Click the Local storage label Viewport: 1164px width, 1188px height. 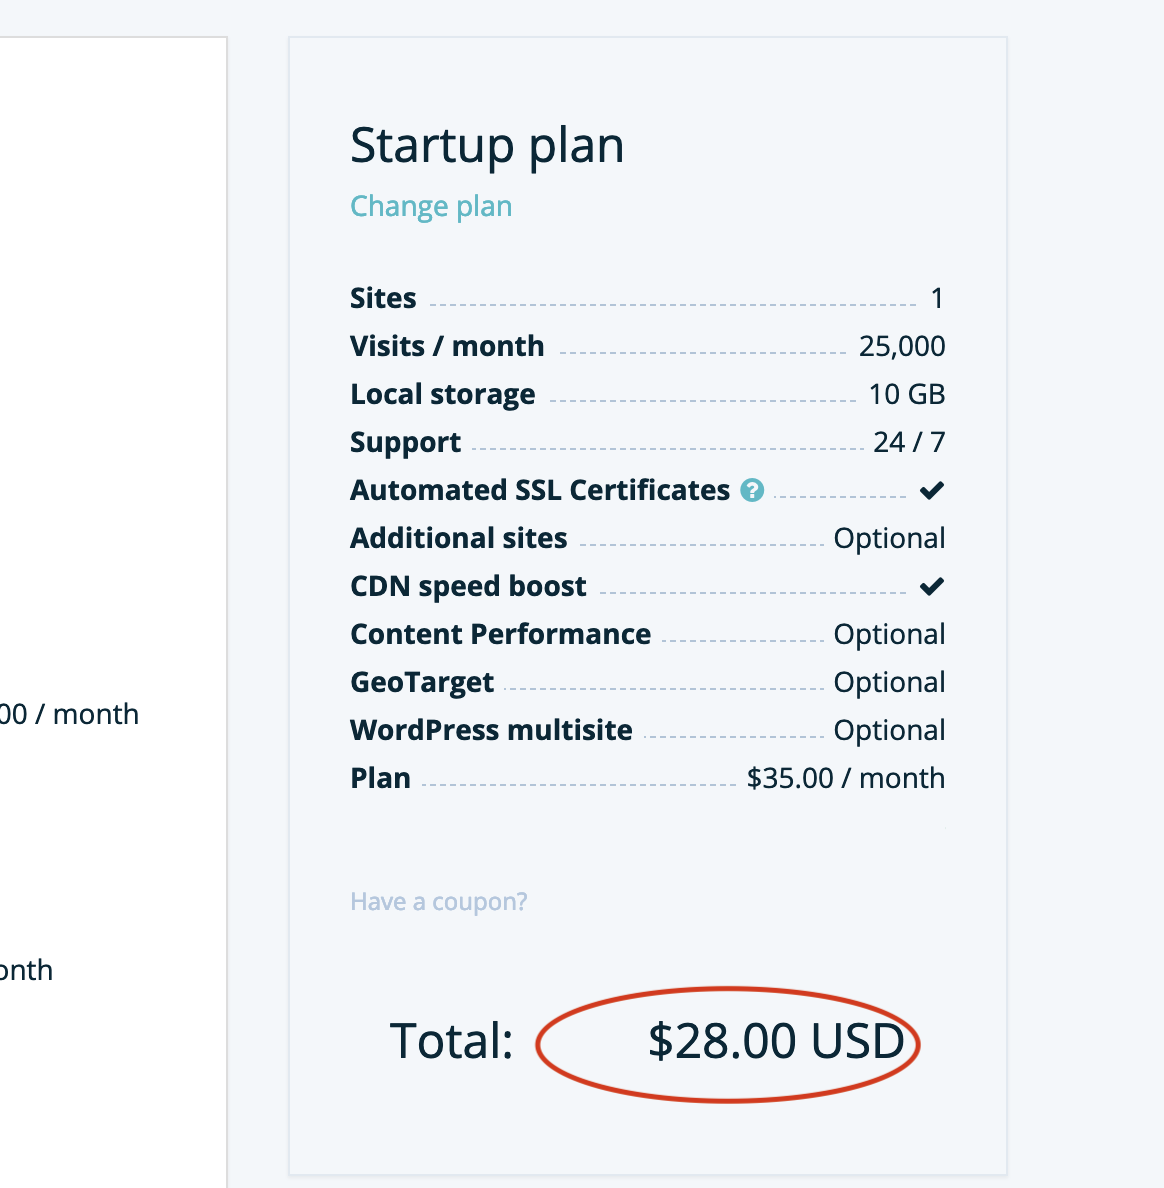442,394
